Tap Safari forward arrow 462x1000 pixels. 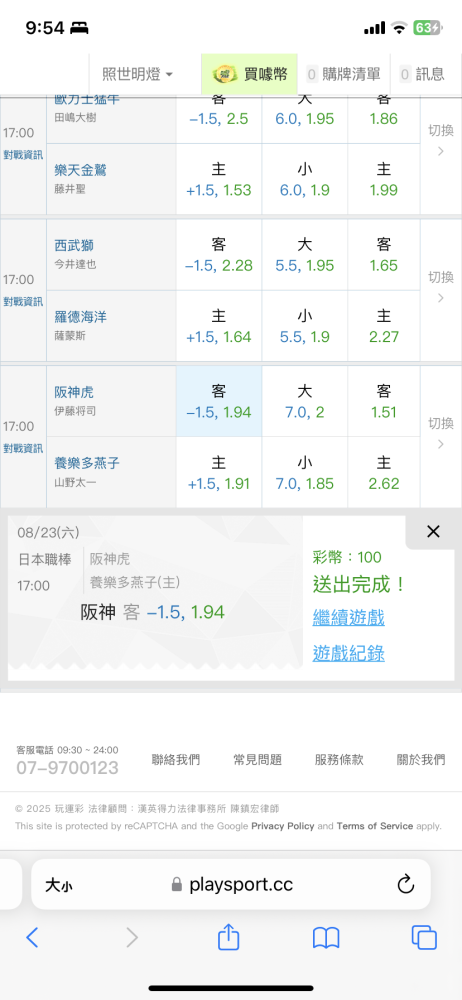(132, 937)
